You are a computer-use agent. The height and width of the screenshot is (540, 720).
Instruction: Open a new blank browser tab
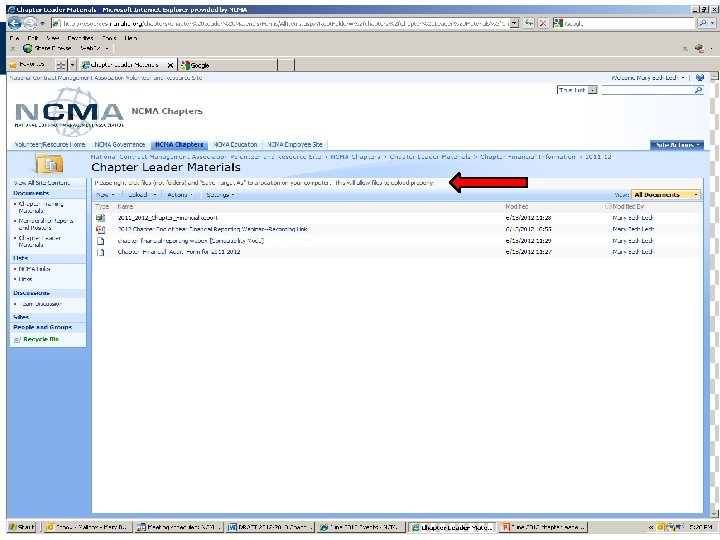(x=286, y=65)
